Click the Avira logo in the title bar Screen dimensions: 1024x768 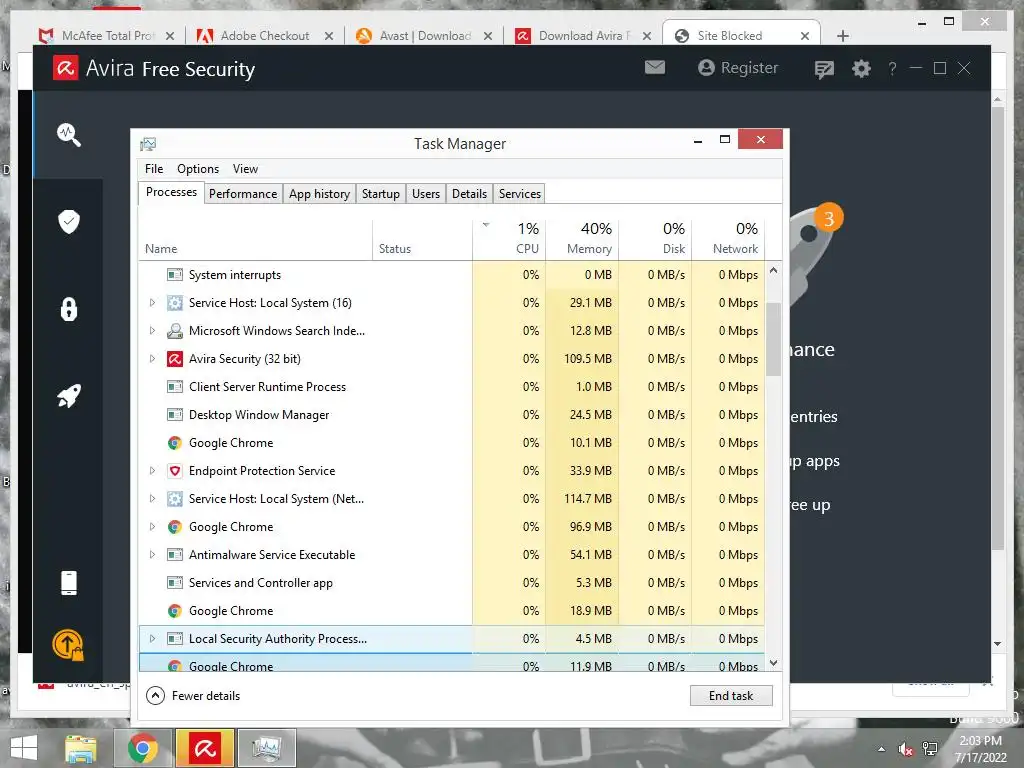point(65,68)
